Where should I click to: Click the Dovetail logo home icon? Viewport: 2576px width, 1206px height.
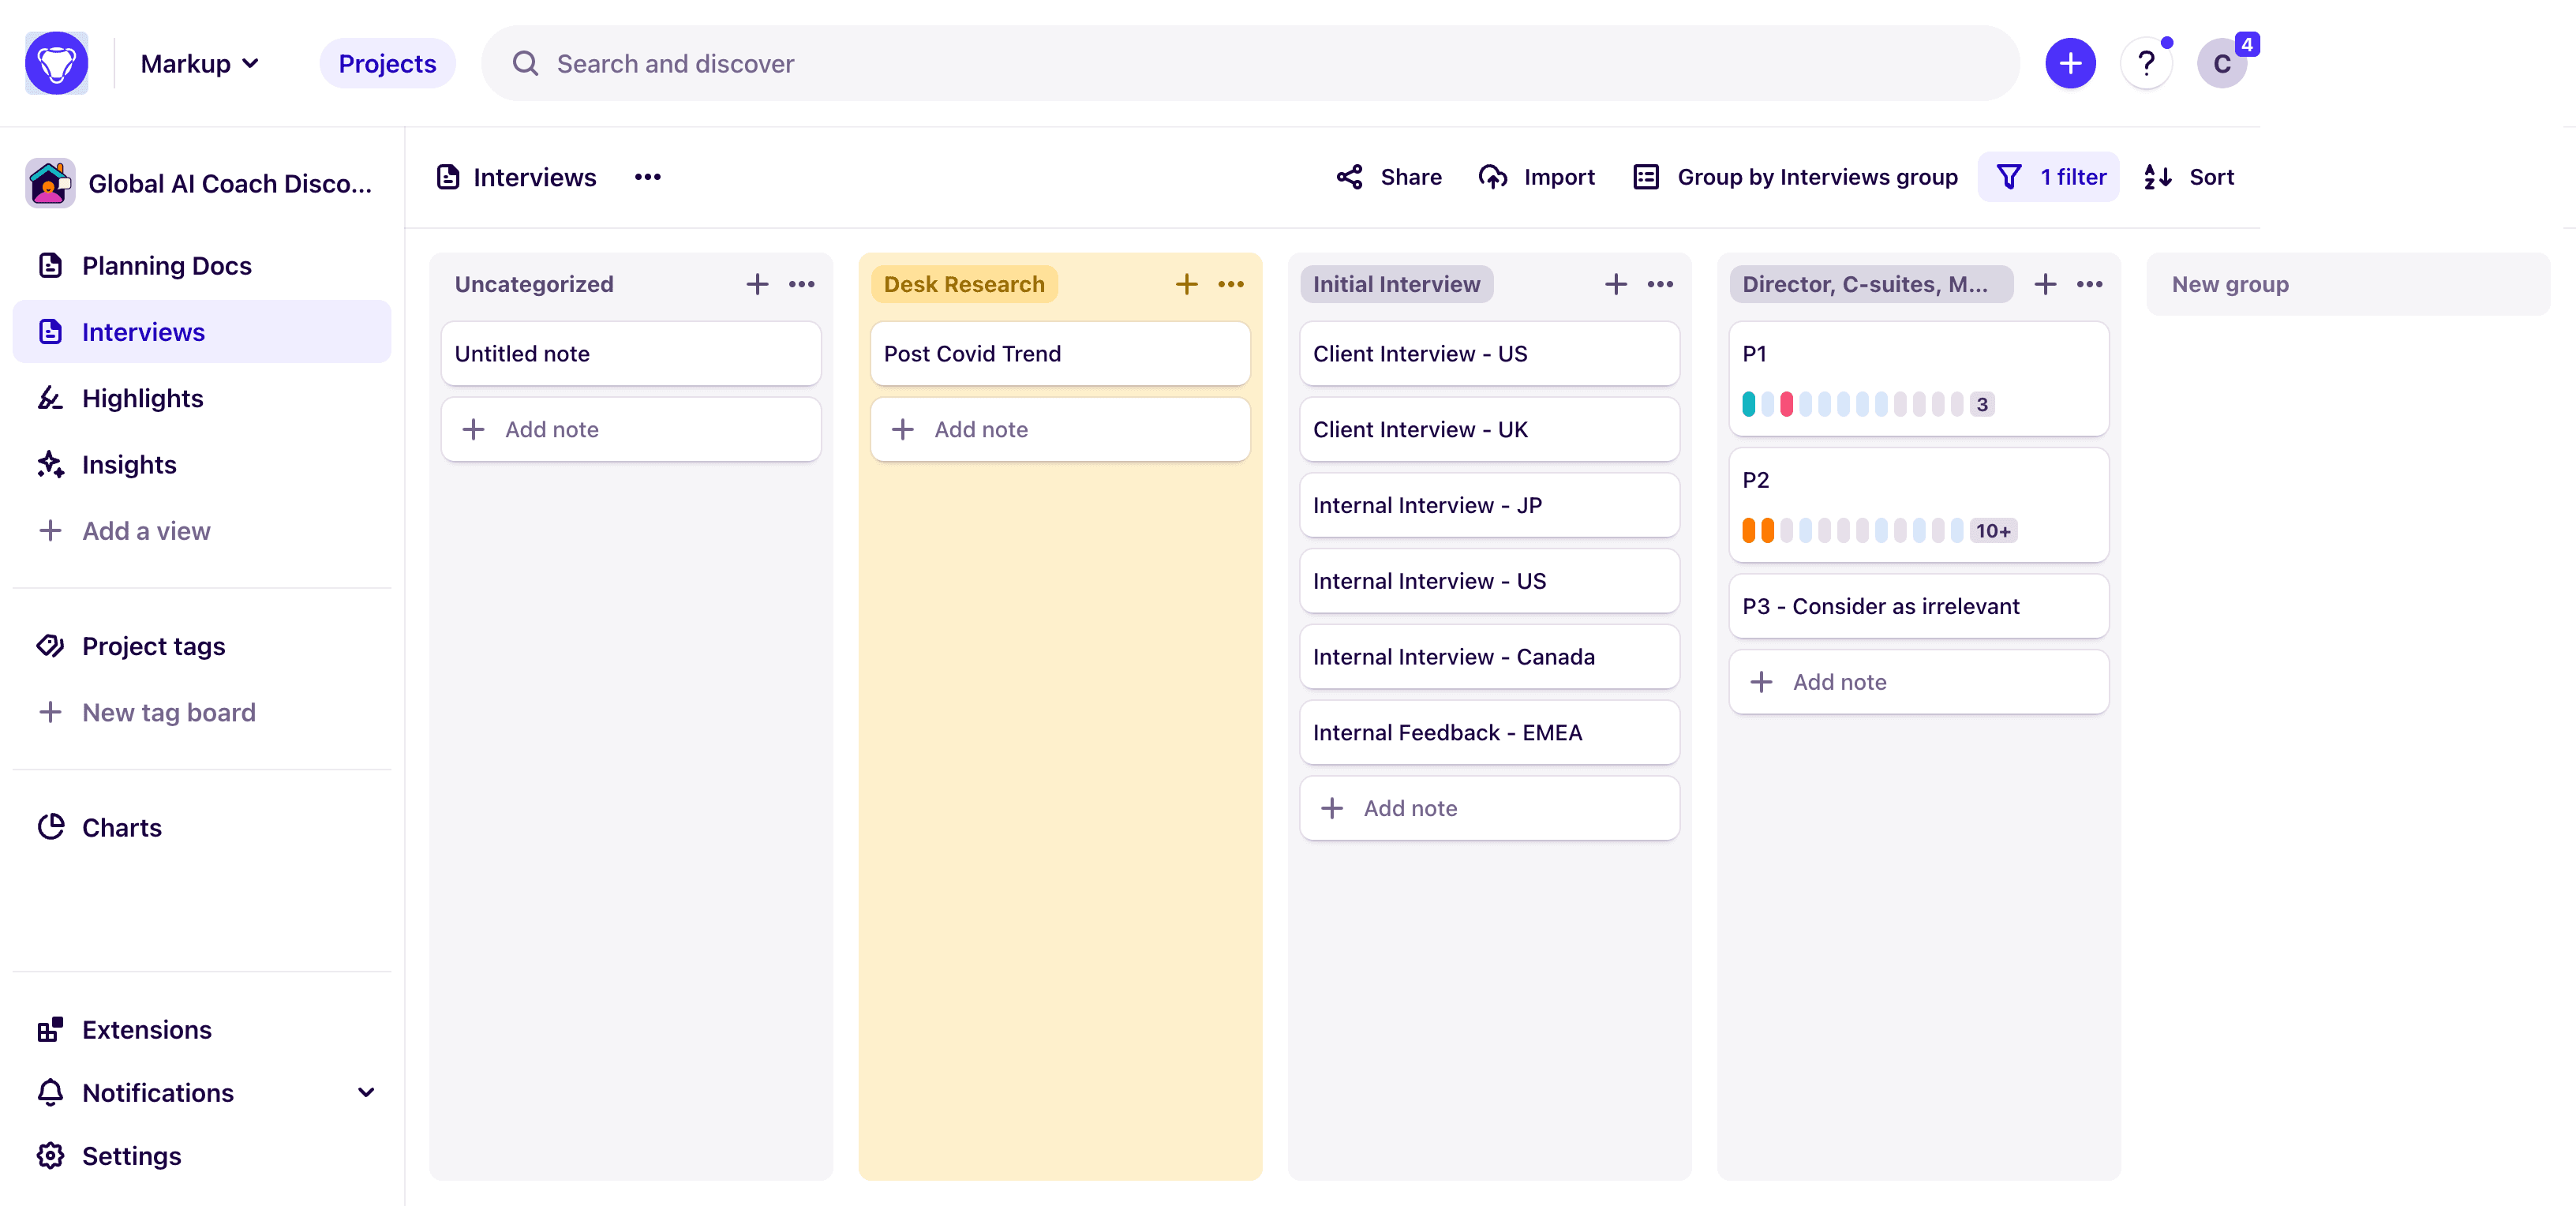point(56,63)
